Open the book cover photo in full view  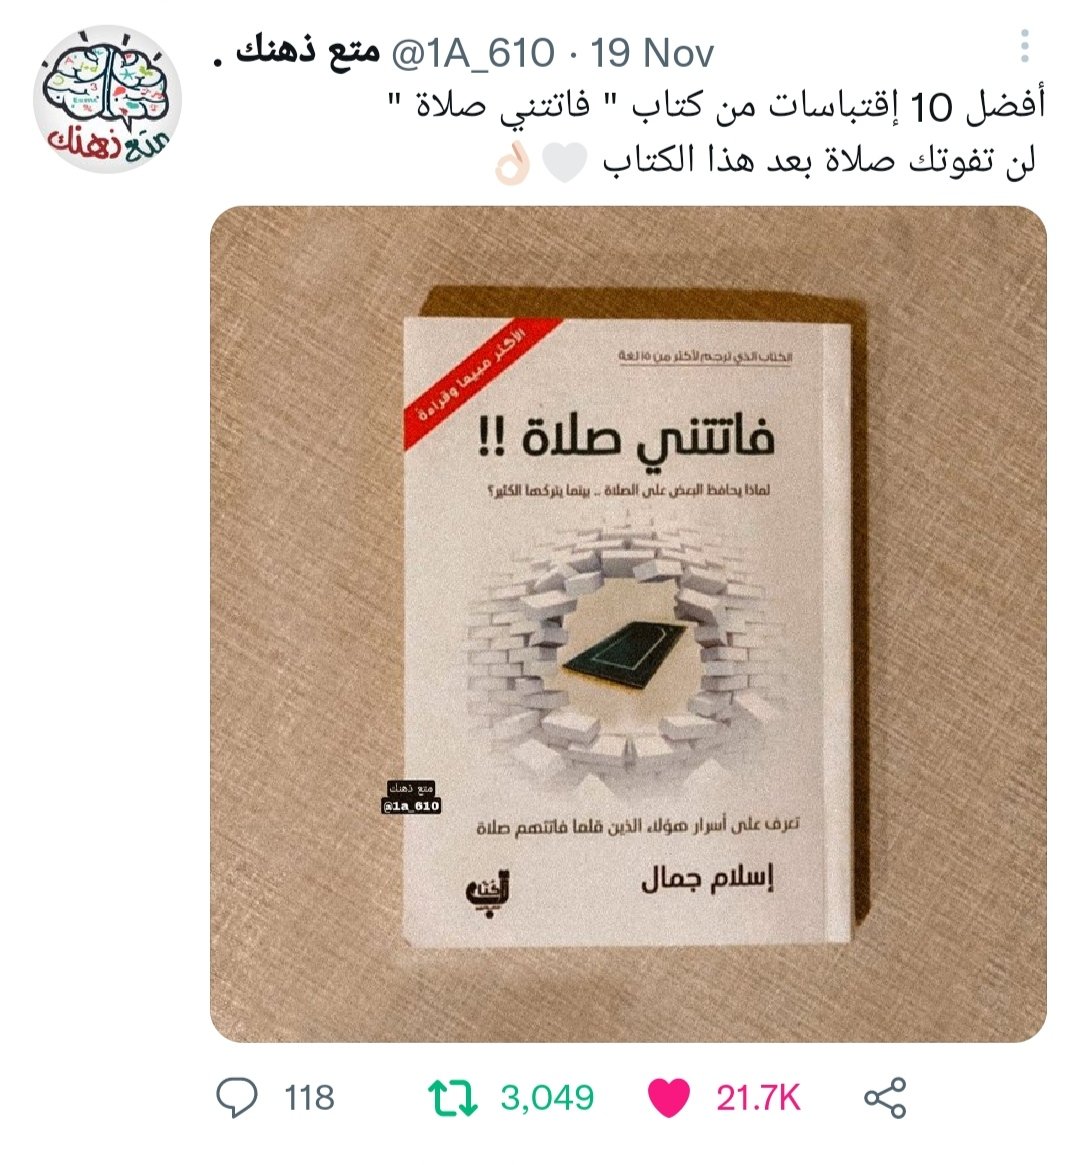point(628,624)
